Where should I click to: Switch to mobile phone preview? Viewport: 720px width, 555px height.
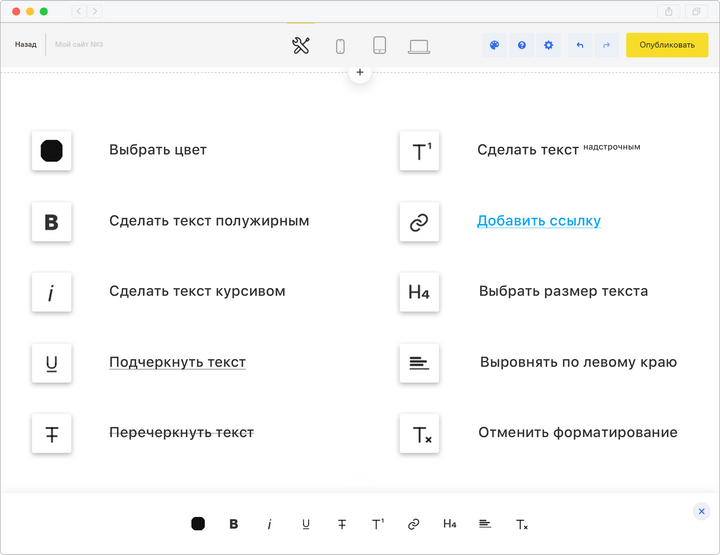(340, 45)
